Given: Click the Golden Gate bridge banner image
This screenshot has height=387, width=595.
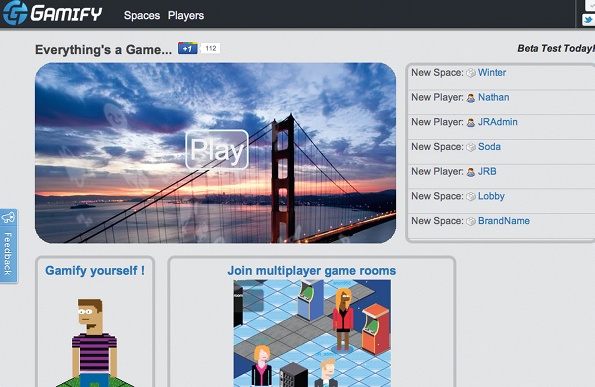Looking at the screenshot, I should tap(216, 153).
